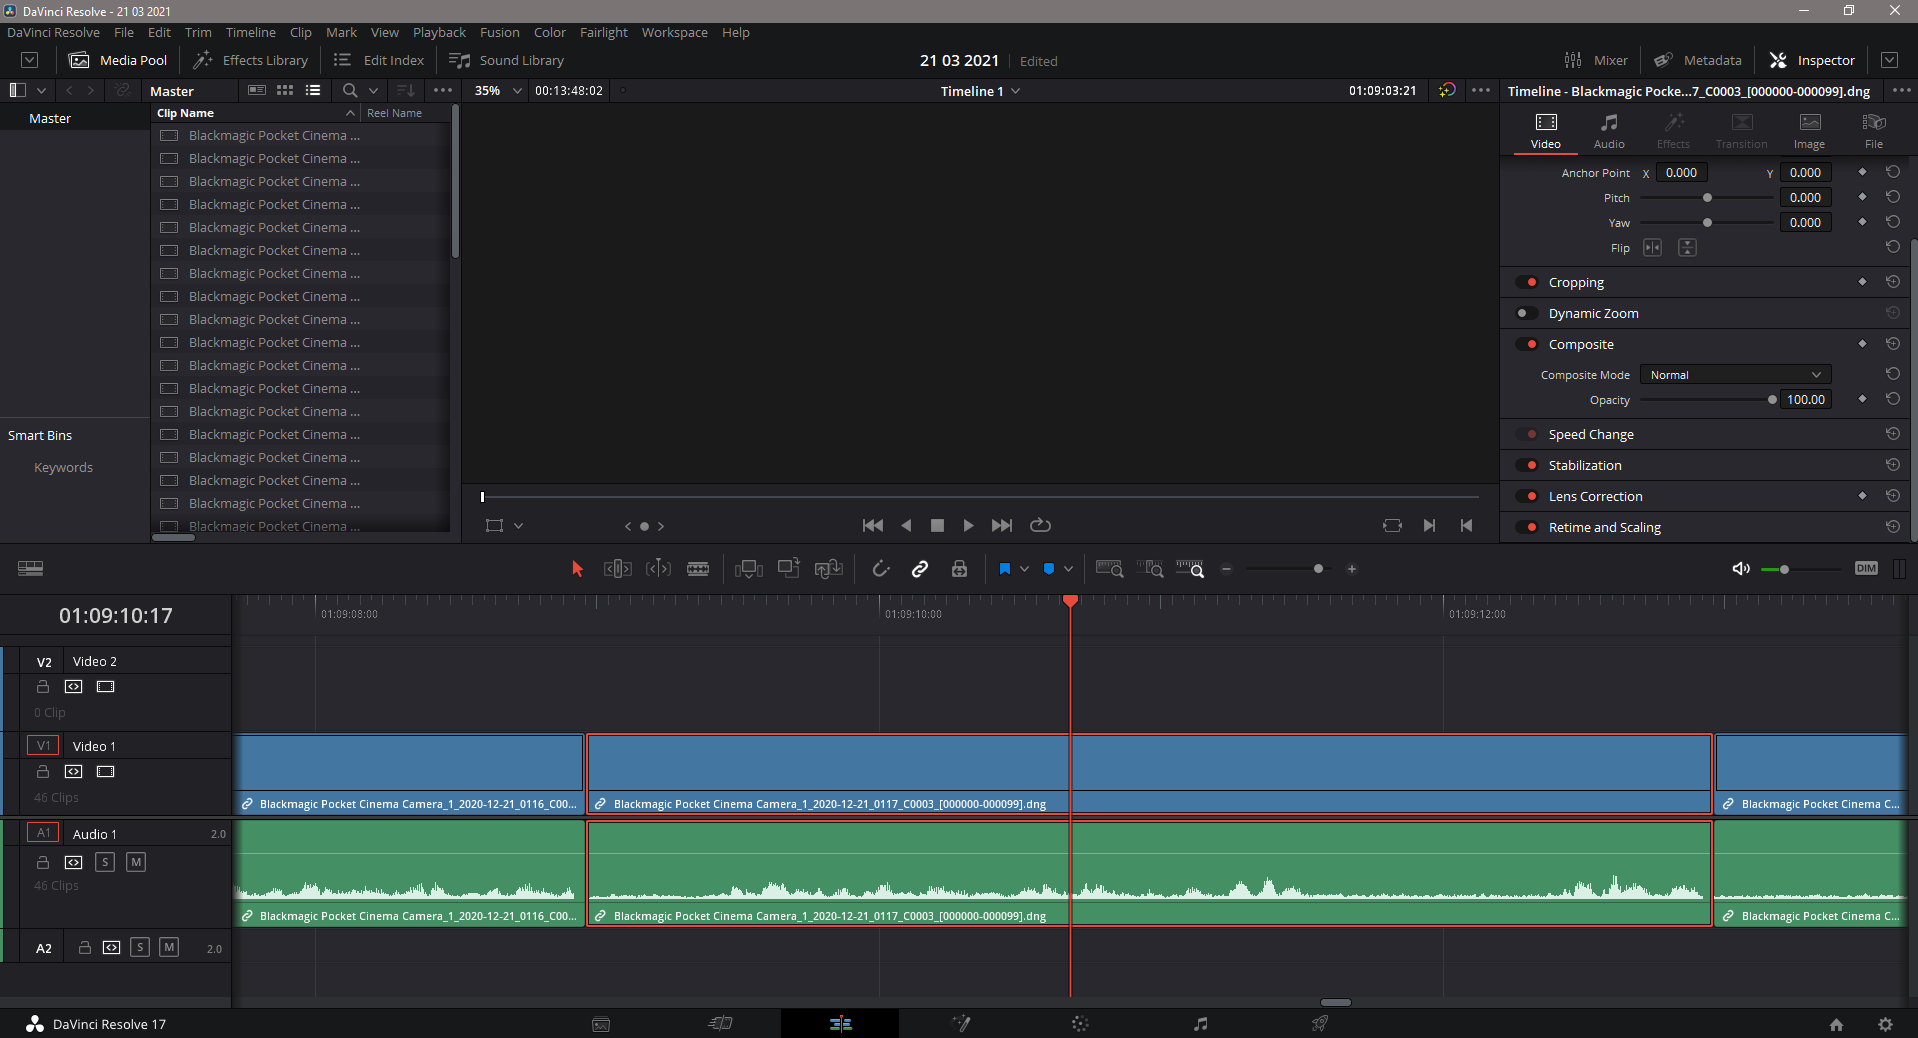
Task: Switch to Inspector Audio tab
Action: [1609, 130]
